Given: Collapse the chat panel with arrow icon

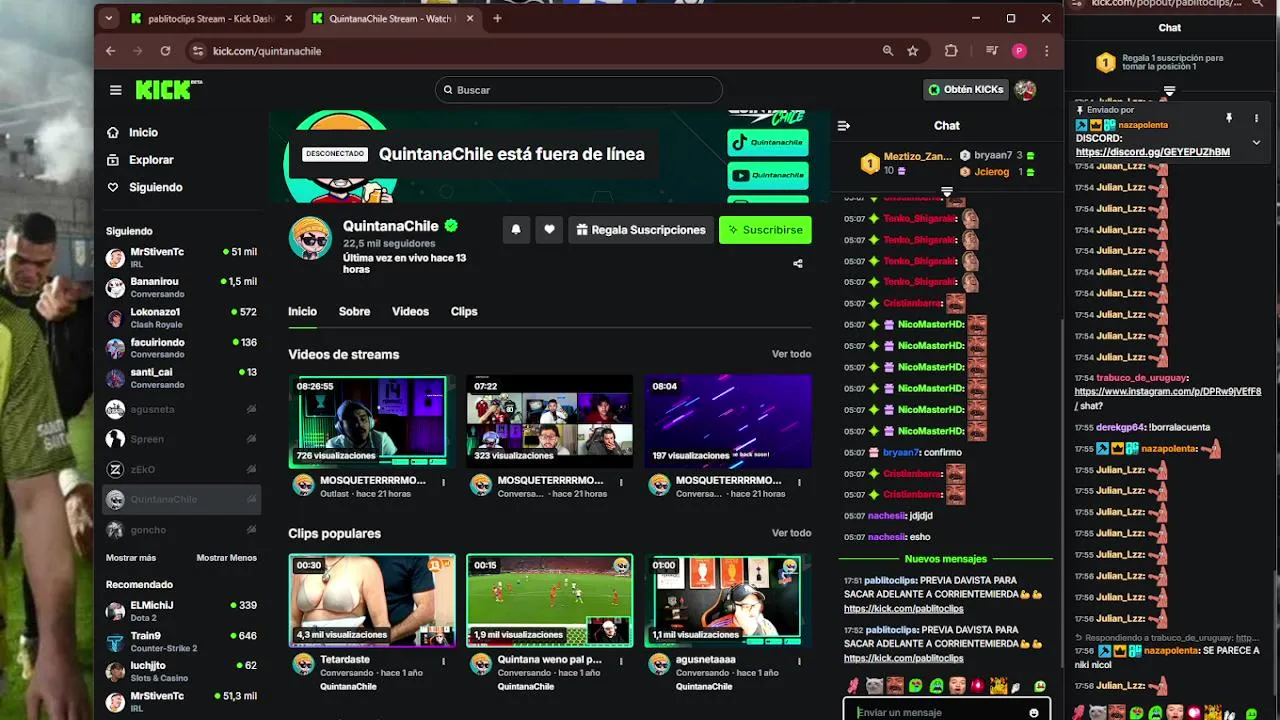Looking at the screenshot, I should [x=843, y=126].
